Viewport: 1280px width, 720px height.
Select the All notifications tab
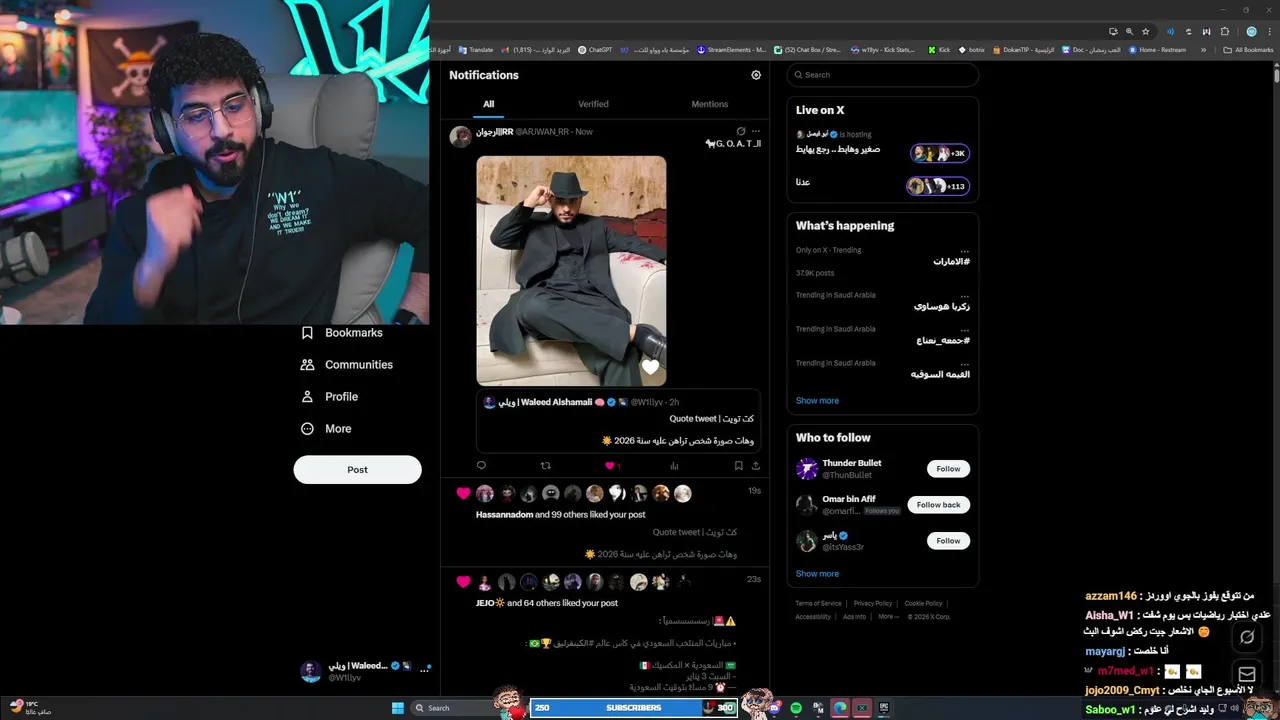tap(488, 104)
